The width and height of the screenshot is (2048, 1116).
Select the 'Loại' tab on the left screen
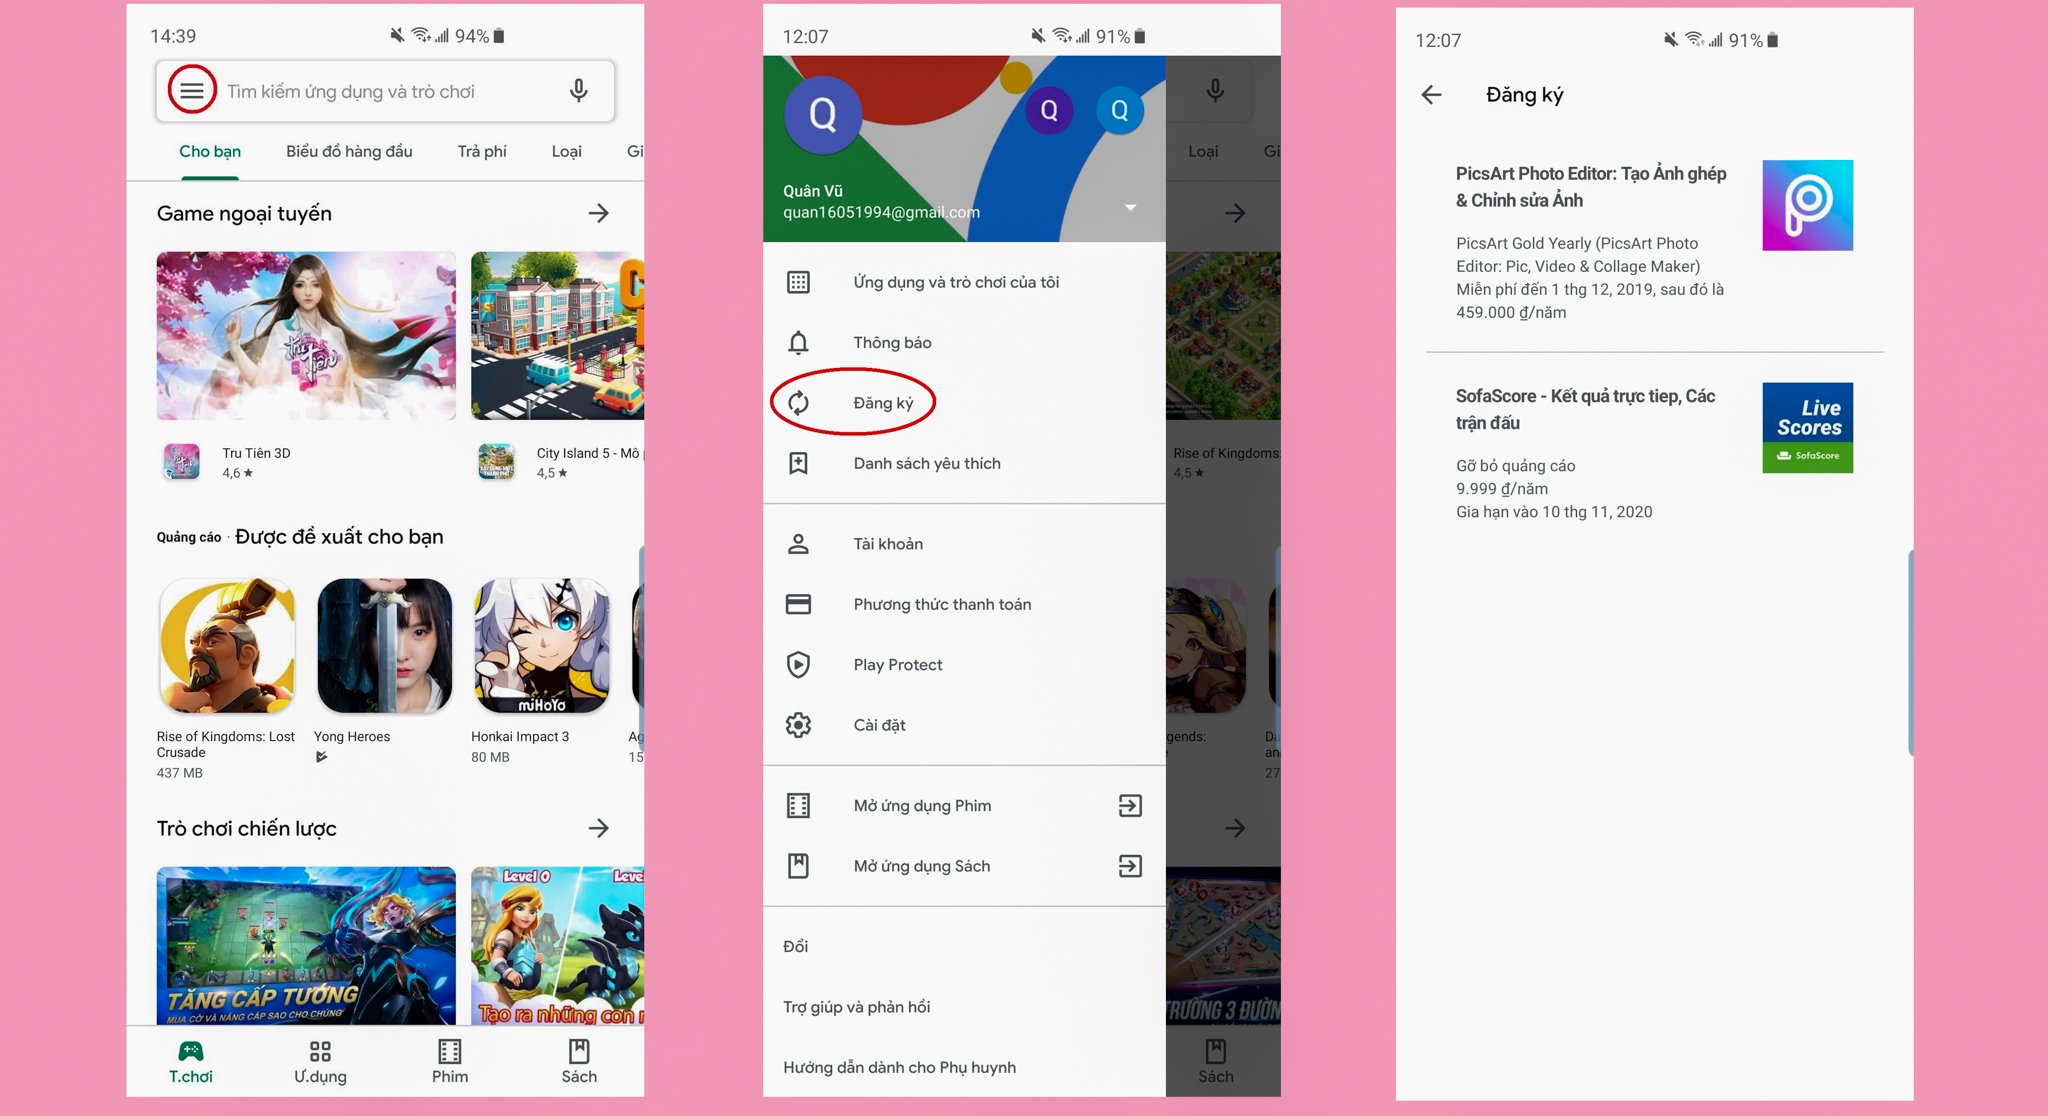pyautogui.click(x=566, y=151)
